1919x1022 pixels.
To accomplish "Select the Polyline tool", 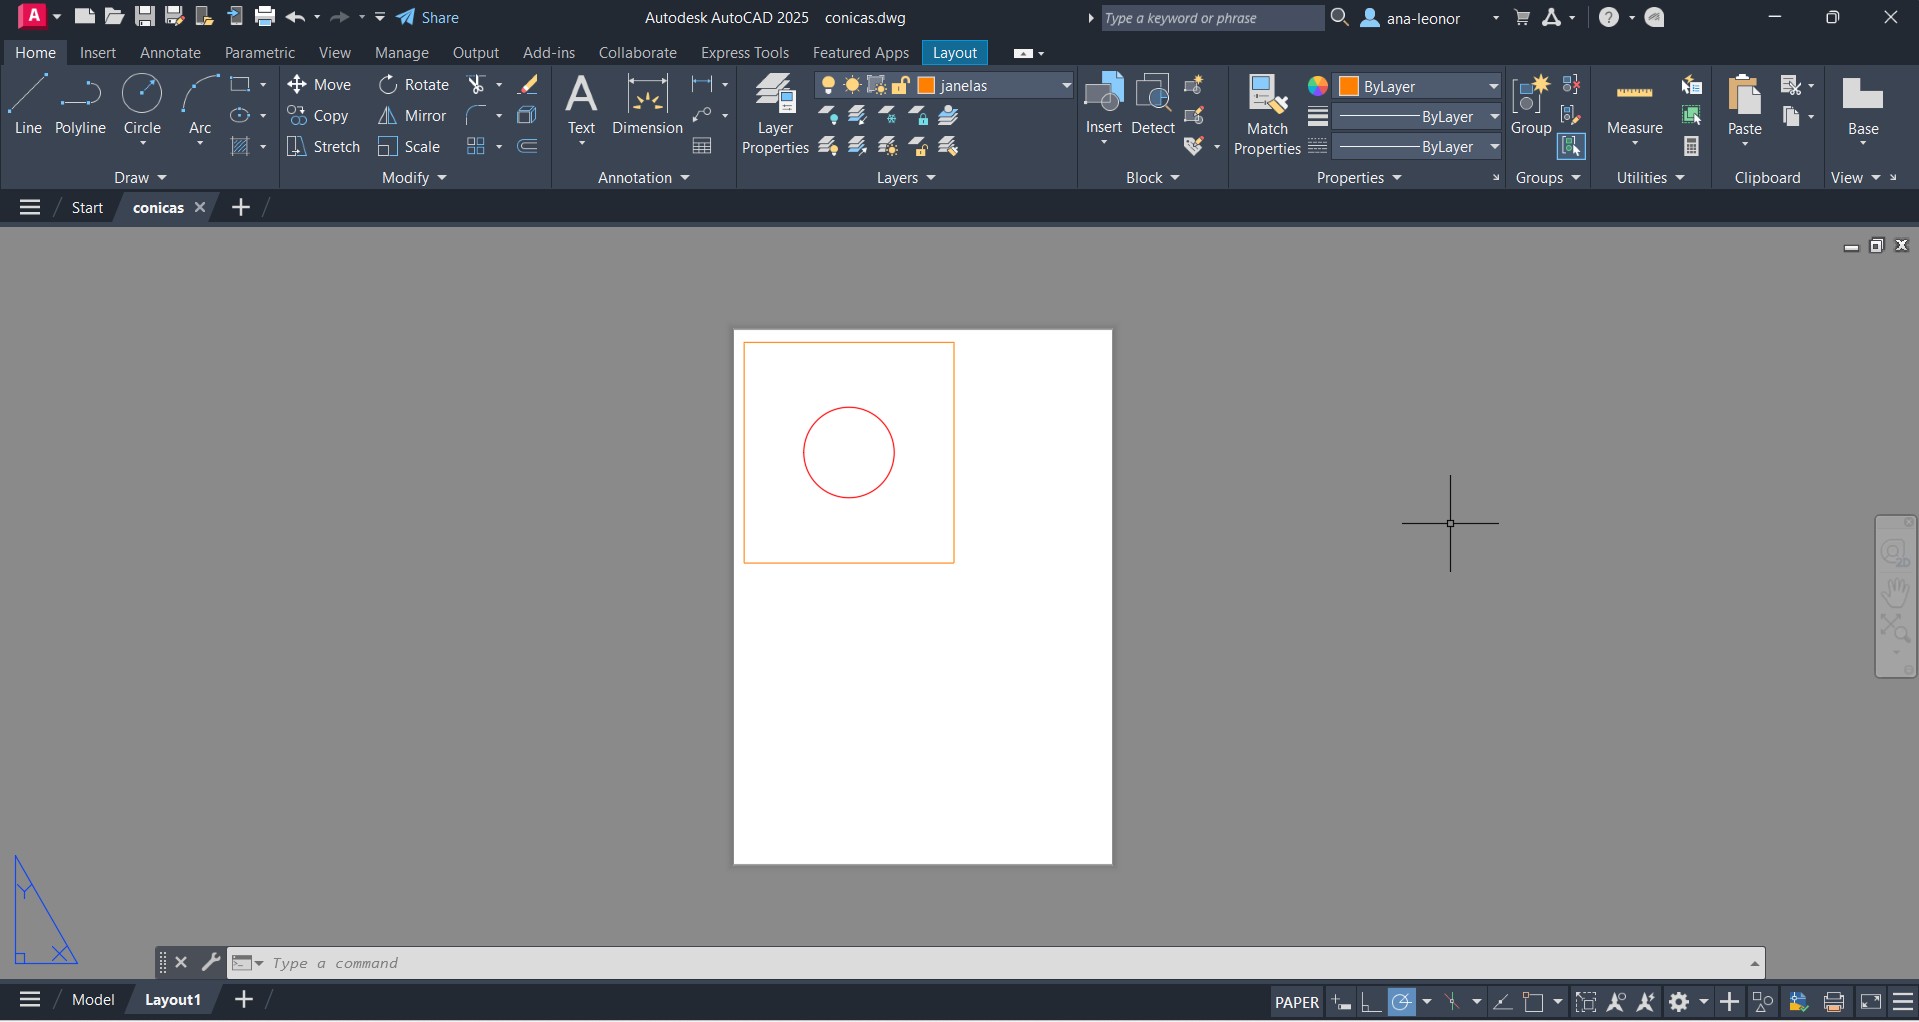I will (80, 105).
